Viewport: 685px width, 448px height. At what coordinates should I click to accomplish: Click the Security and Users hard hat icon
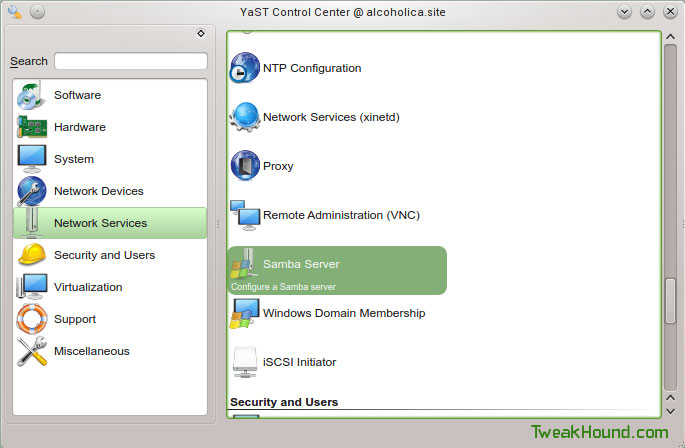31,255
